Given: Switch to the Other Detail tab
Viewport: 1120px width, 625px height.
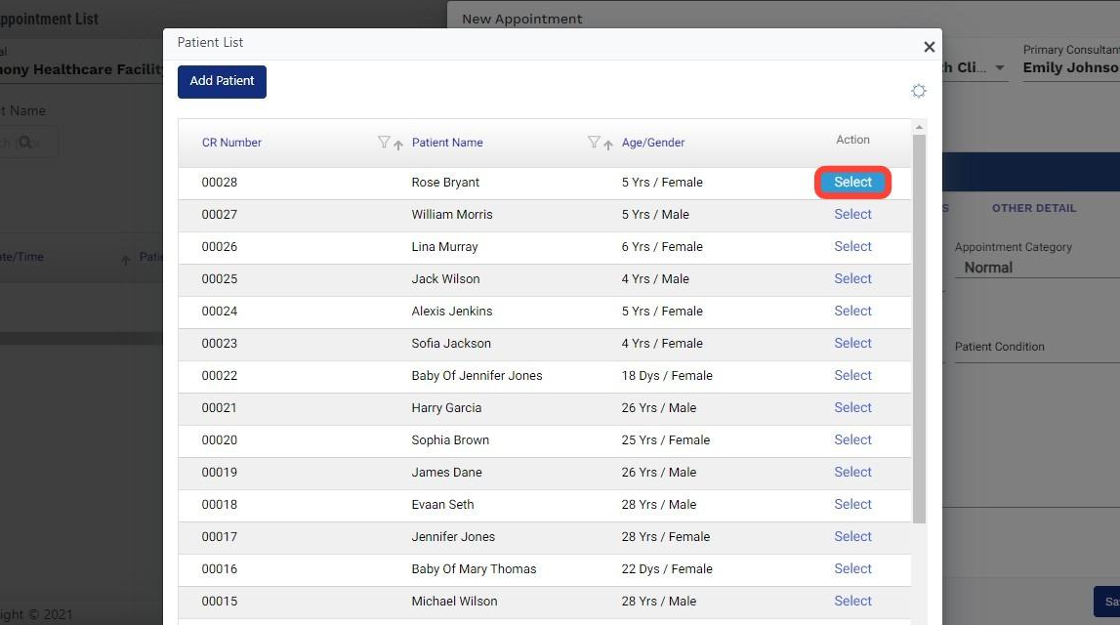Looking at the screenshot, I should click(x=1034, y=208).
